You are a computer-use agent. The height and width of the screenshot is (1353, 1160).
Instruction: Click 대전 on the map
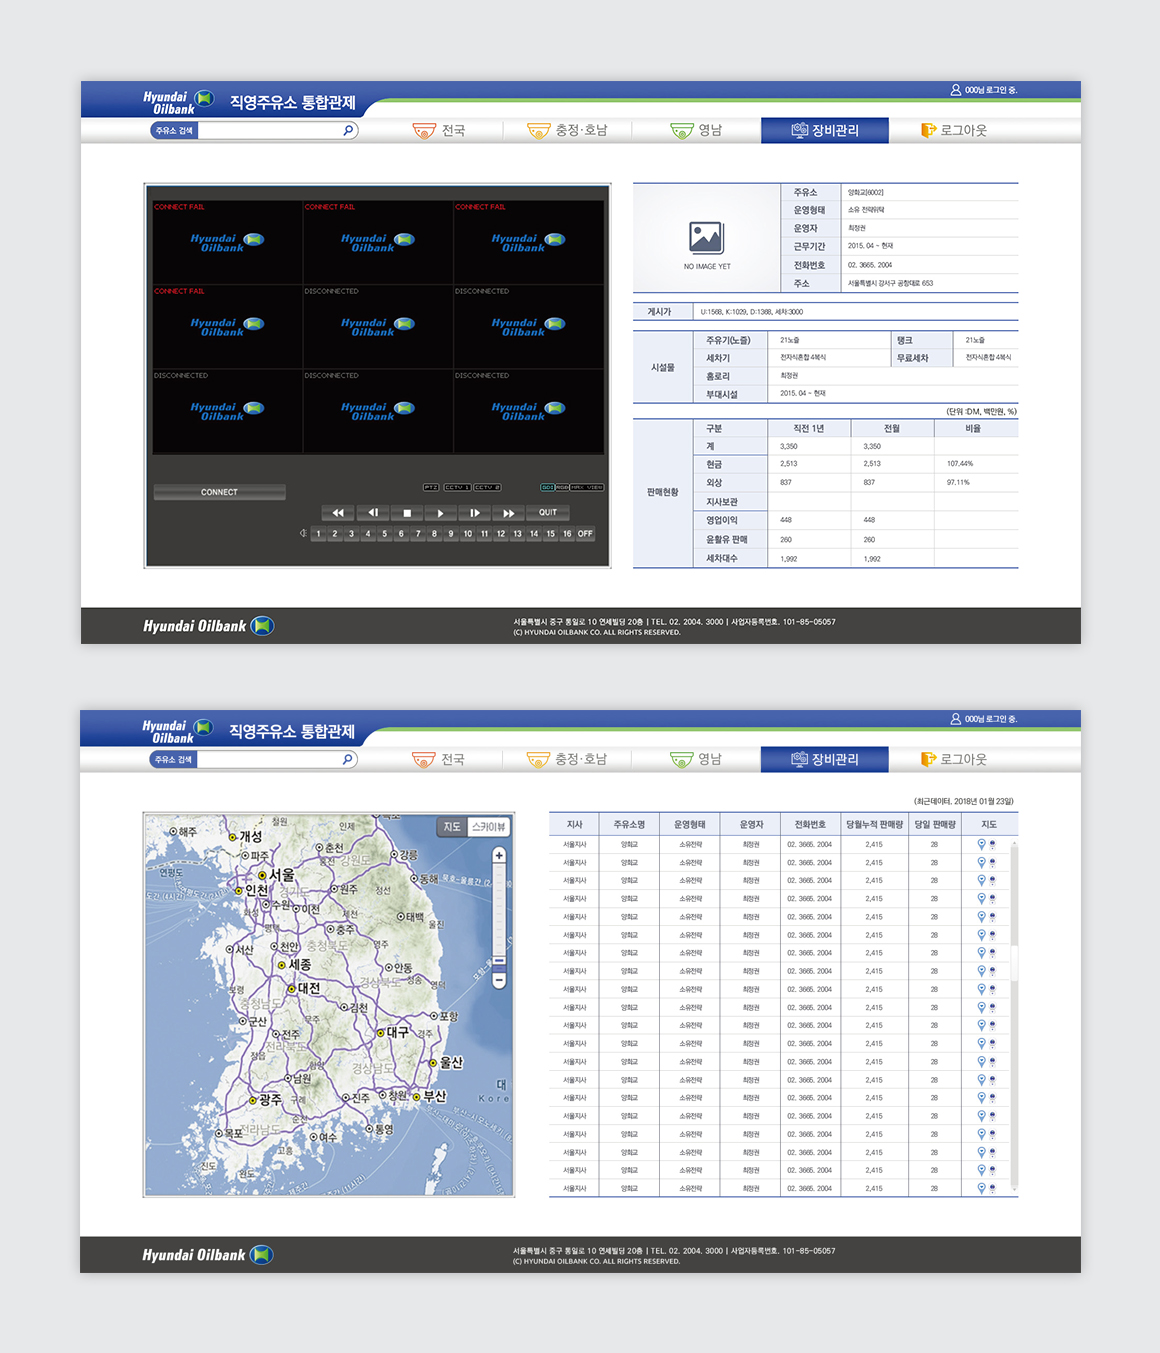click(304, 988)
